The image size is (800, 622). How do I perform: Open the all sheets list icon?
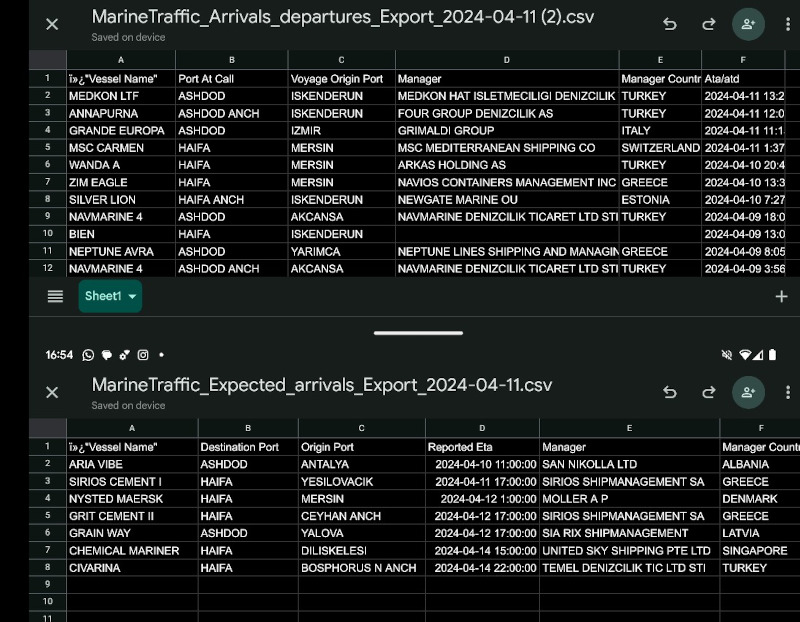[x=56, y=296]
